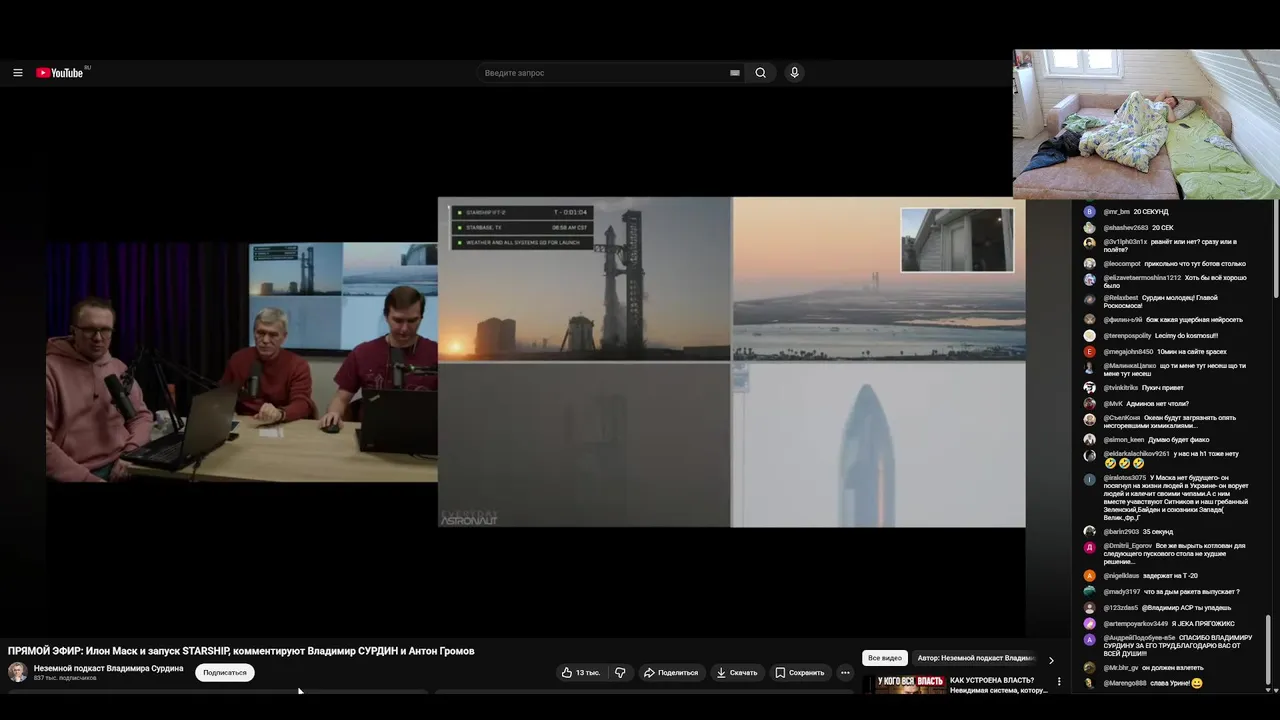Click chat message 'Я ЈЕКА ПРЯГОЖИКС'
Screen dimensions: 1280x720
tap(1203, 624)
